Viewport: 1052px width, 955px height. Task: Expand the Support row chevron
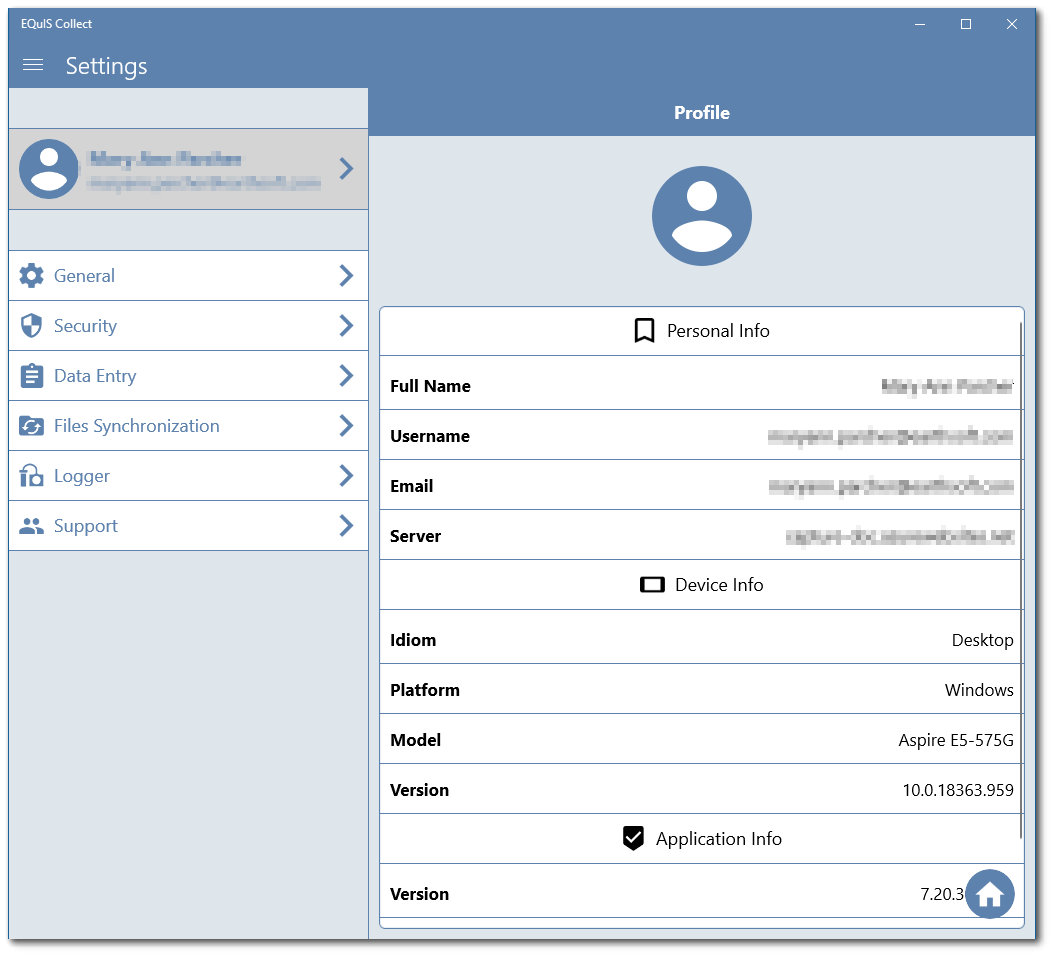pos(346,525)
